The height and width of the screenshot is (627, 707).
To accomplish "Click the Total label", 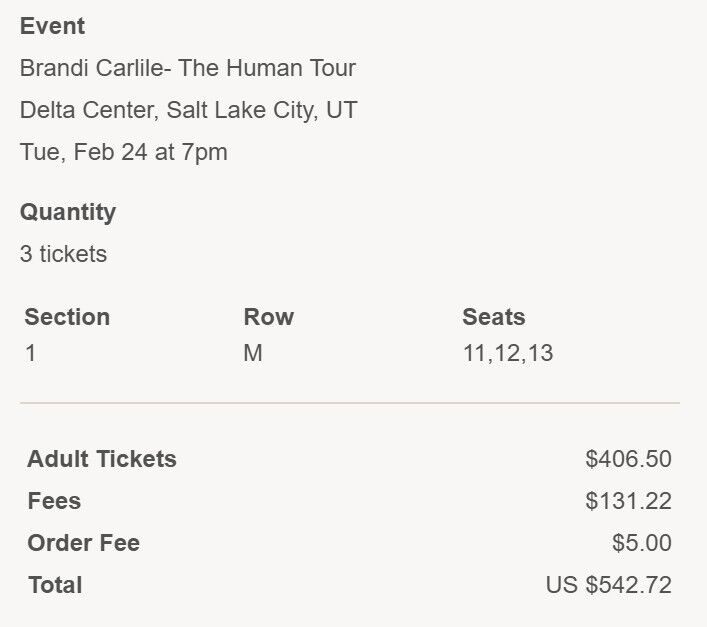I will tap(55, 585).
